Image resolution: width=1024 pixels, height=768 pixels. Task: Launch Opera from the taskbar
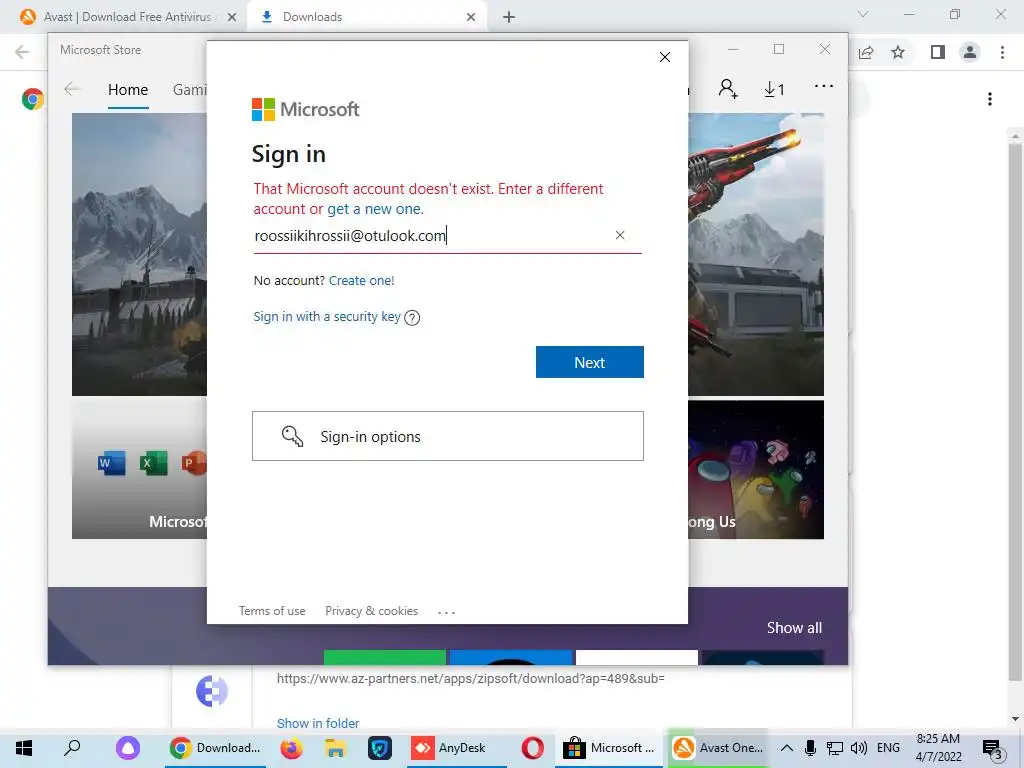[532, 748]
